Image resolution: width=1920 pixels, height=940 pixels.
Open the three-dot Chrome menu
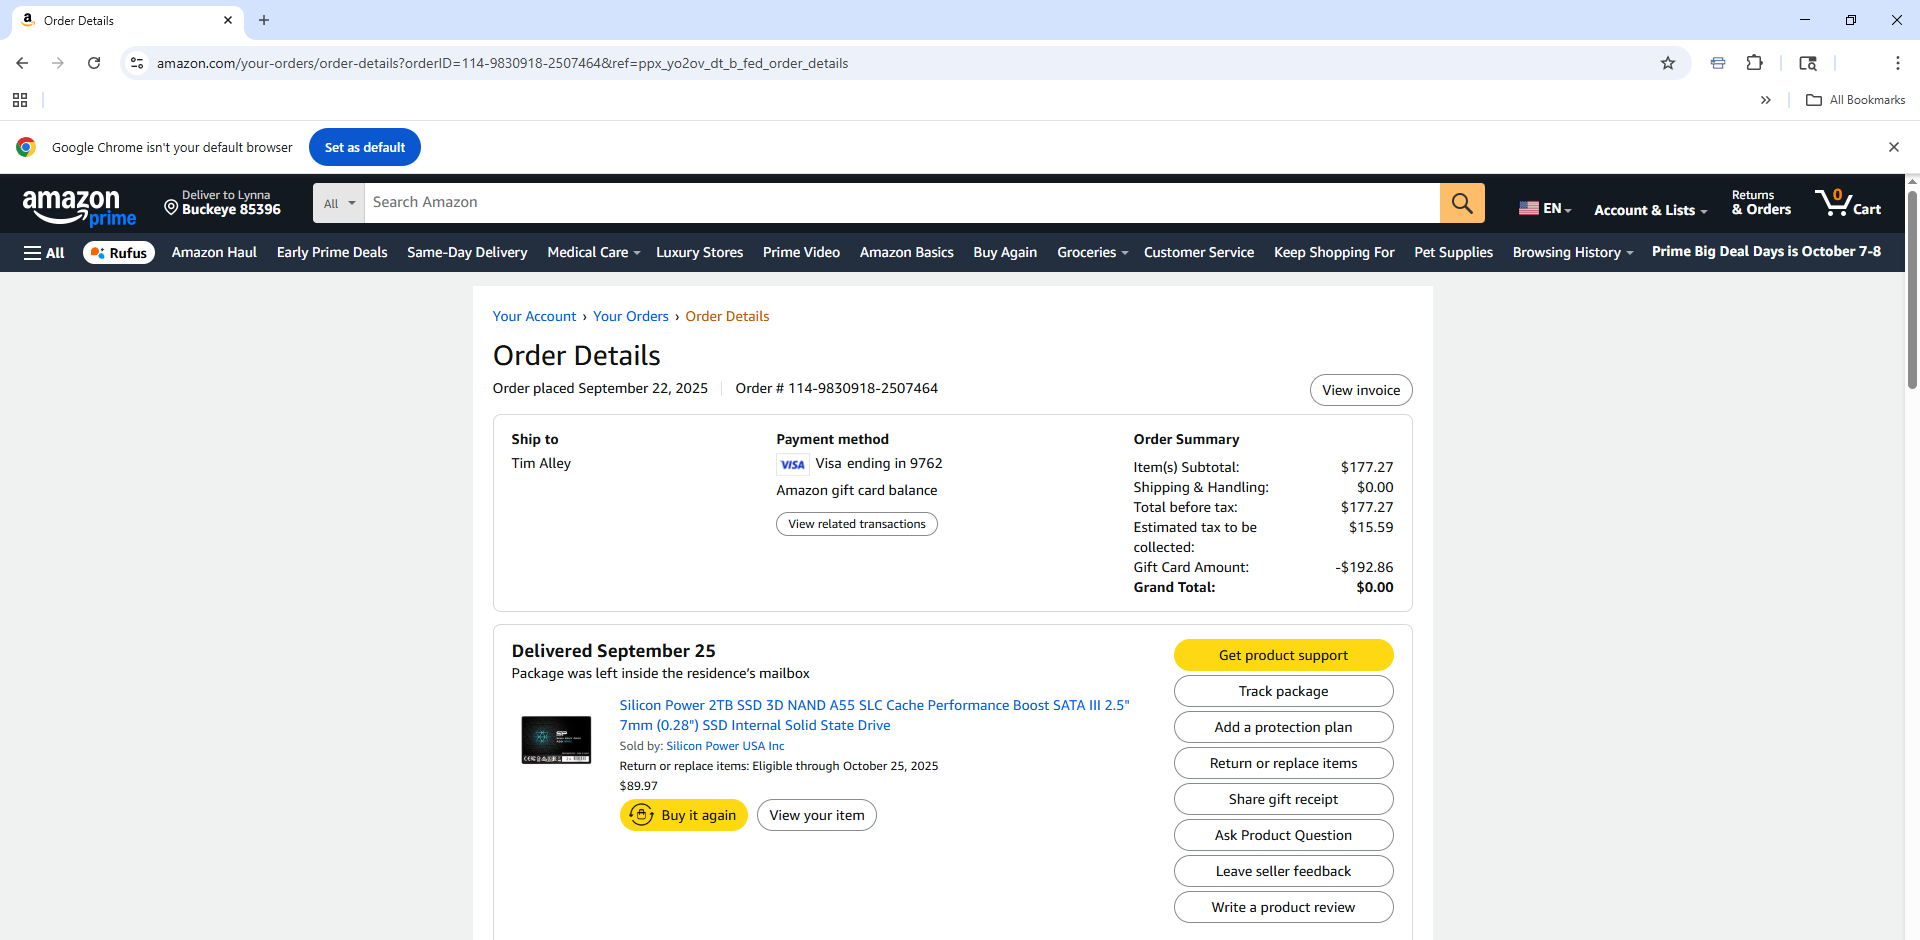pos(1897,63)
